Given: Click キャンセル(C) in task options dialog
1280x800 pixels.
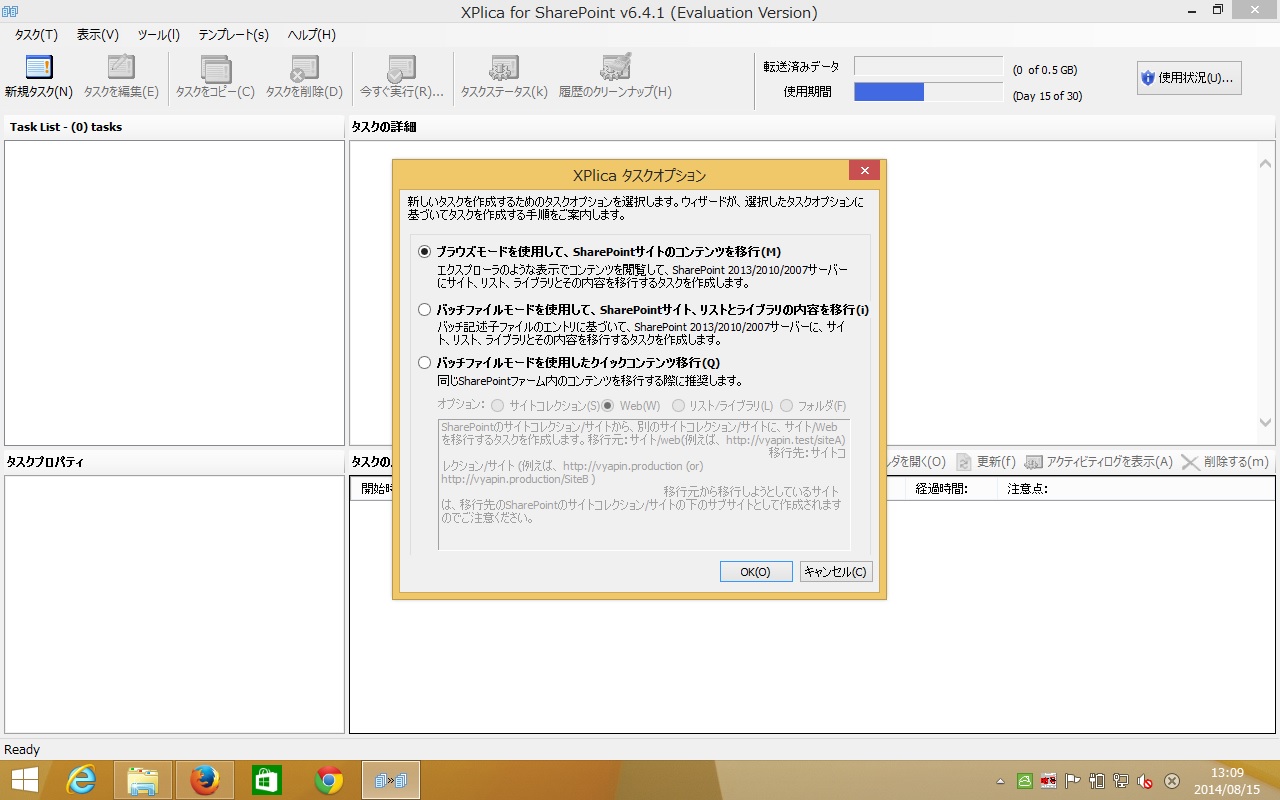Looking at the screenshot, I should click(x=836, y=572).
